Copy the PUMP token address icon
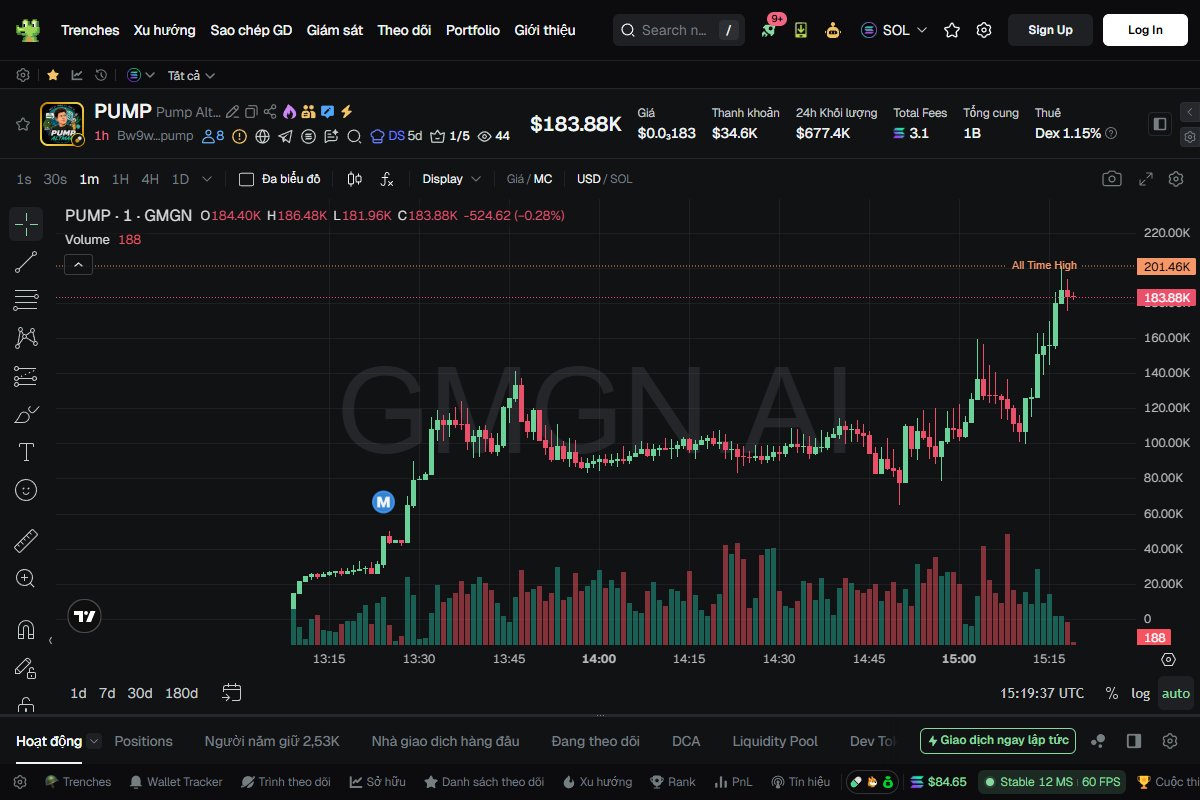The height and width of the screenshot is (800, 1200). tap(251, 112)
